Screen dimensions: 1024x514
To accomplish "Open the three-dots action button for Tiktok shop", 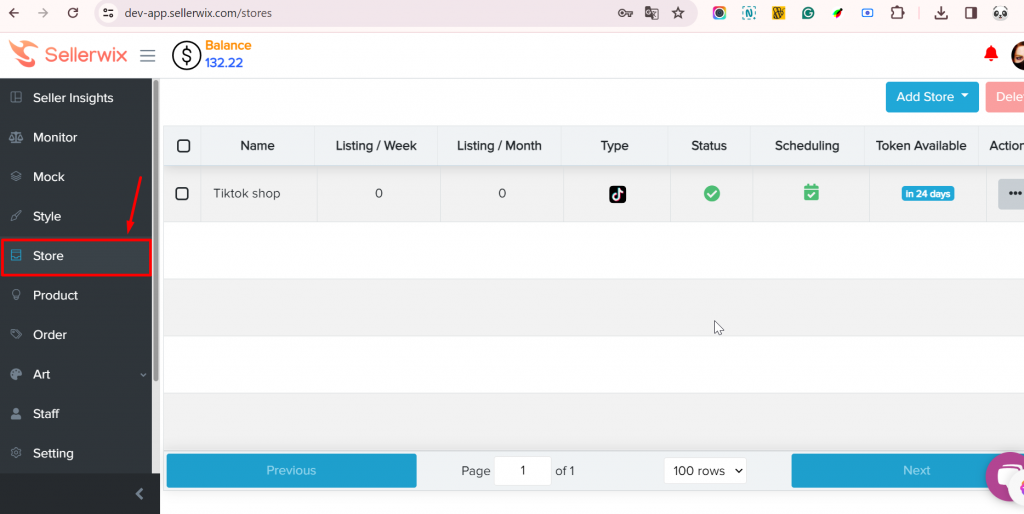I will click(1012, 193).
